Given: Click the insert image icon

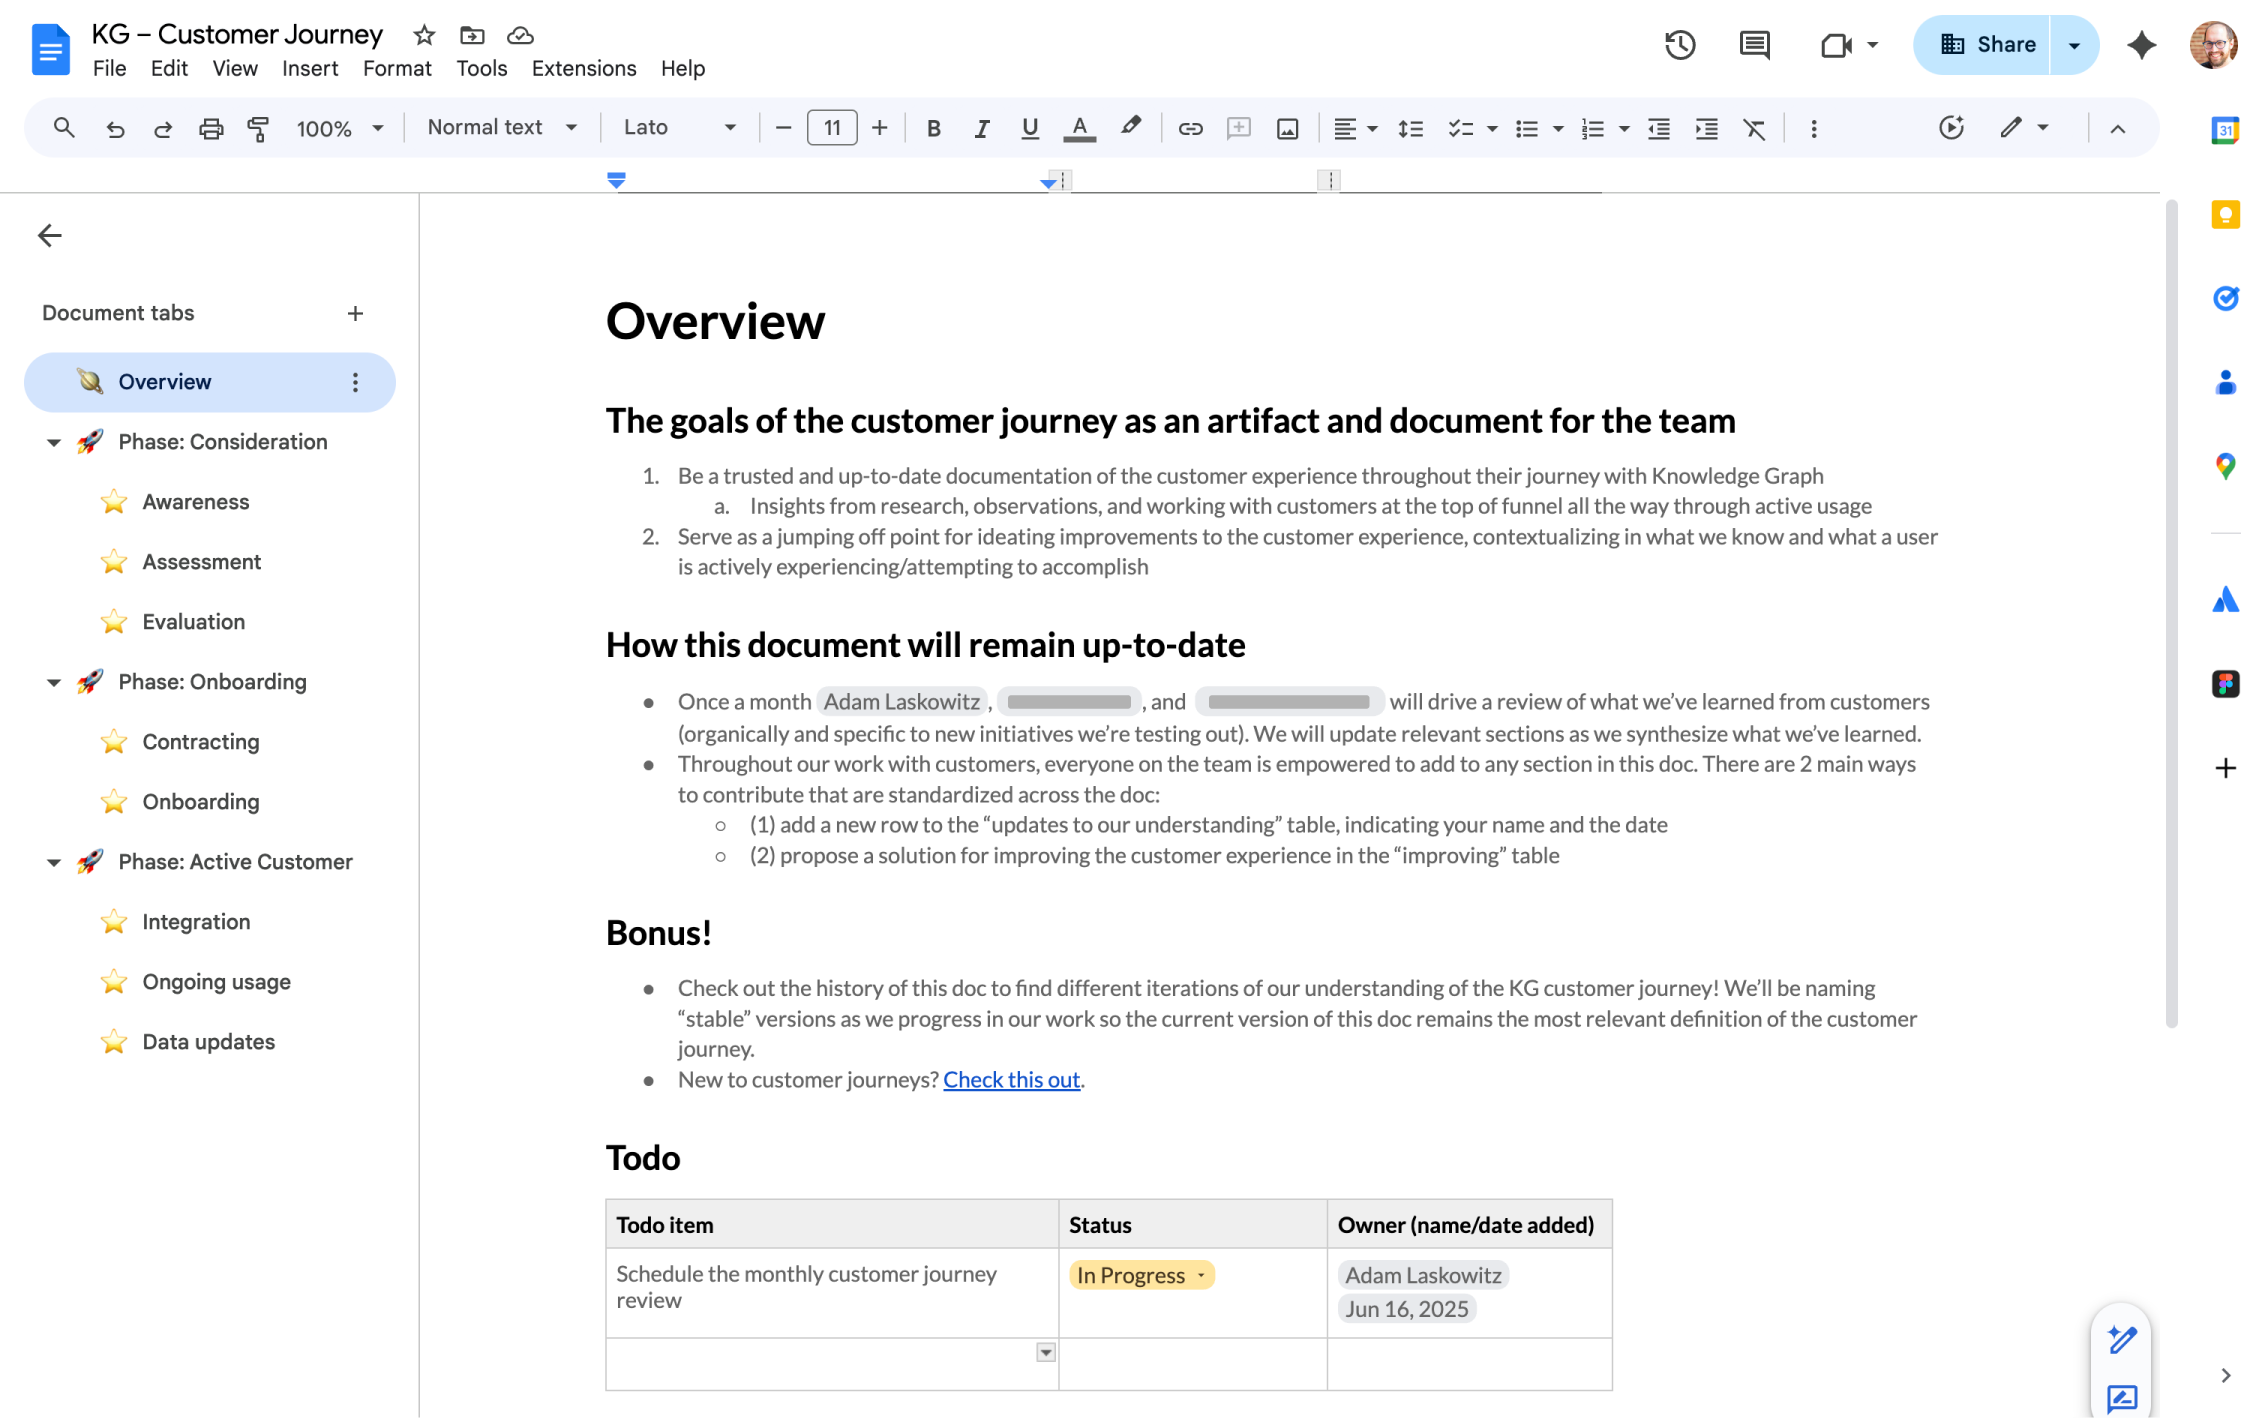Looking at the screenshot, I should click(x=1287, y=128).
